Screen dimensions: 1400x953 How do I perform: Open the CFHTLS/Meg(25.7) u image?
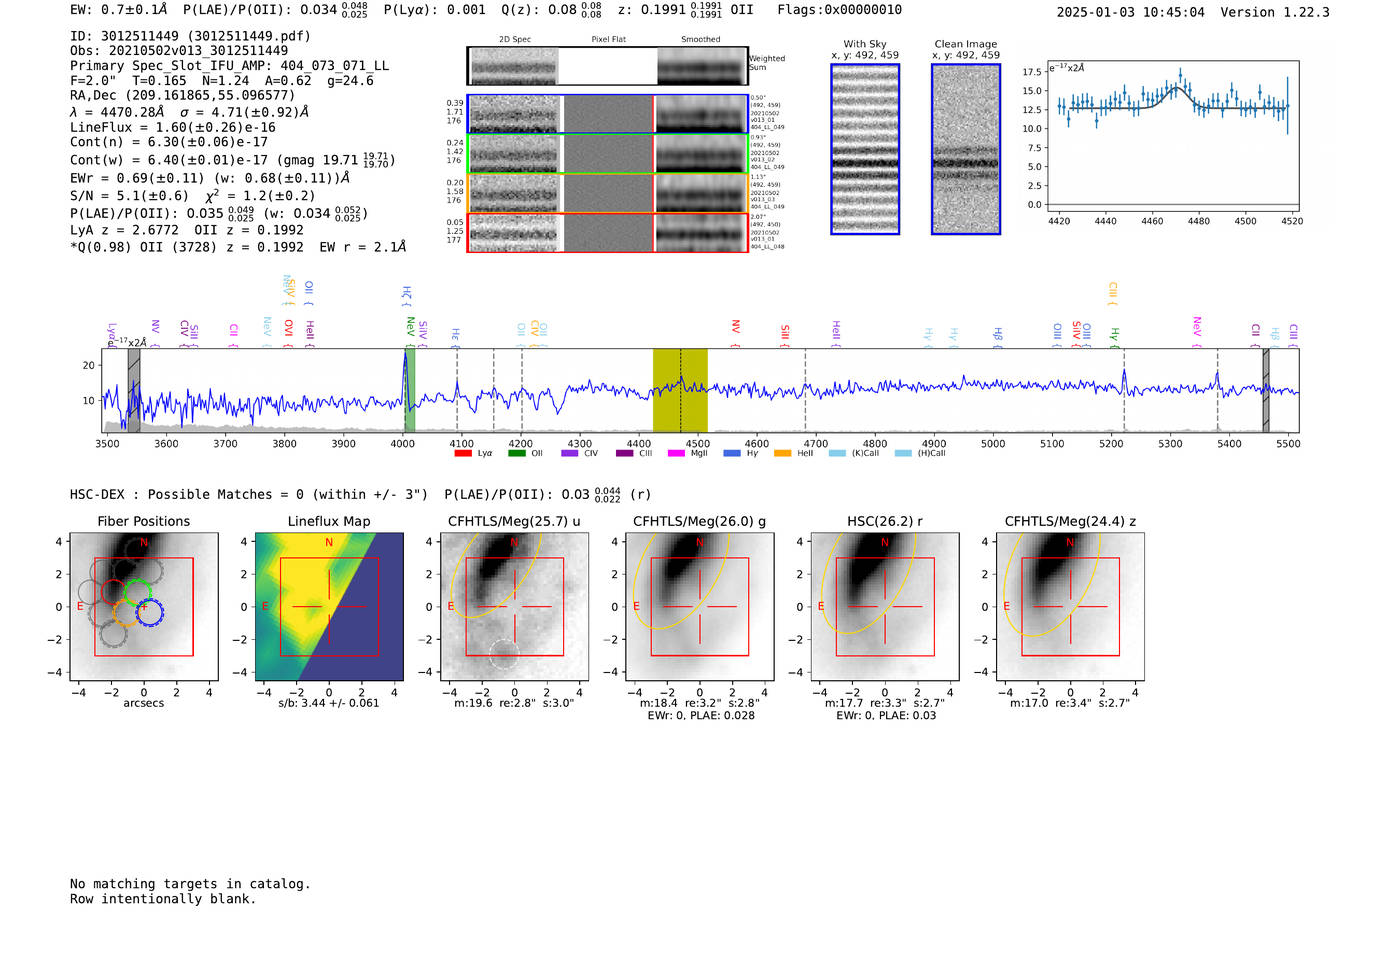515,606
